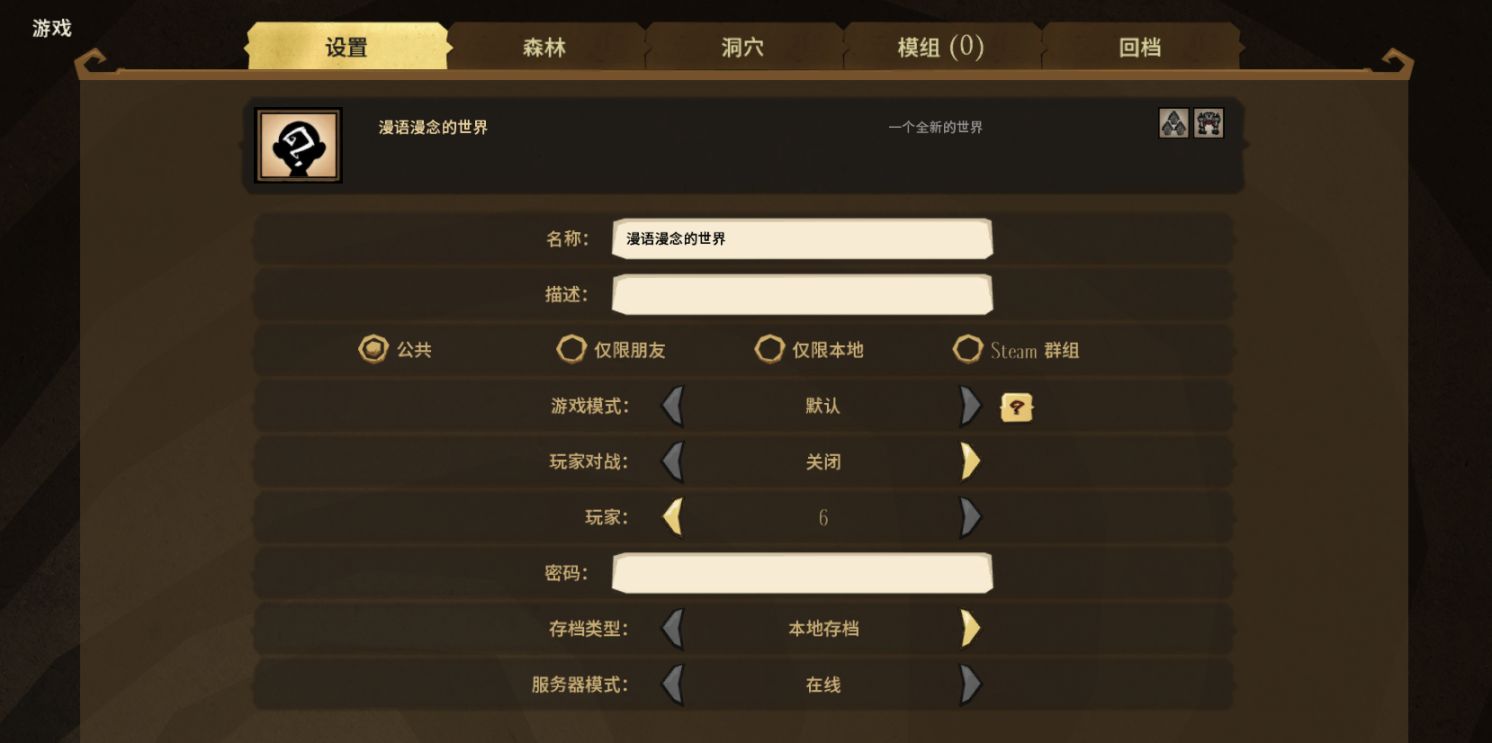Click left arrow for 游戏模式 setting
This screenshot has width=1492, height=743.
(673, 406)
